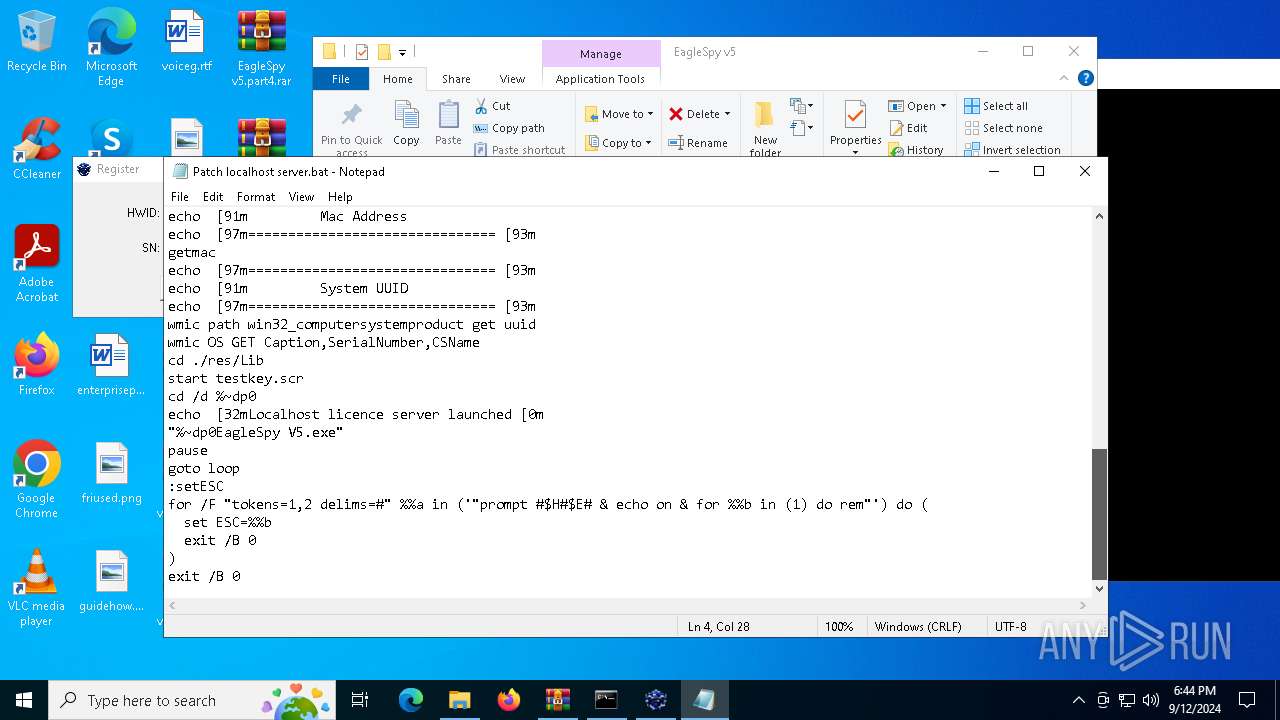Viewport: 1280px width, 720px height.
Task: Open Notepad Edit menu
Action: tap(213, 197)
